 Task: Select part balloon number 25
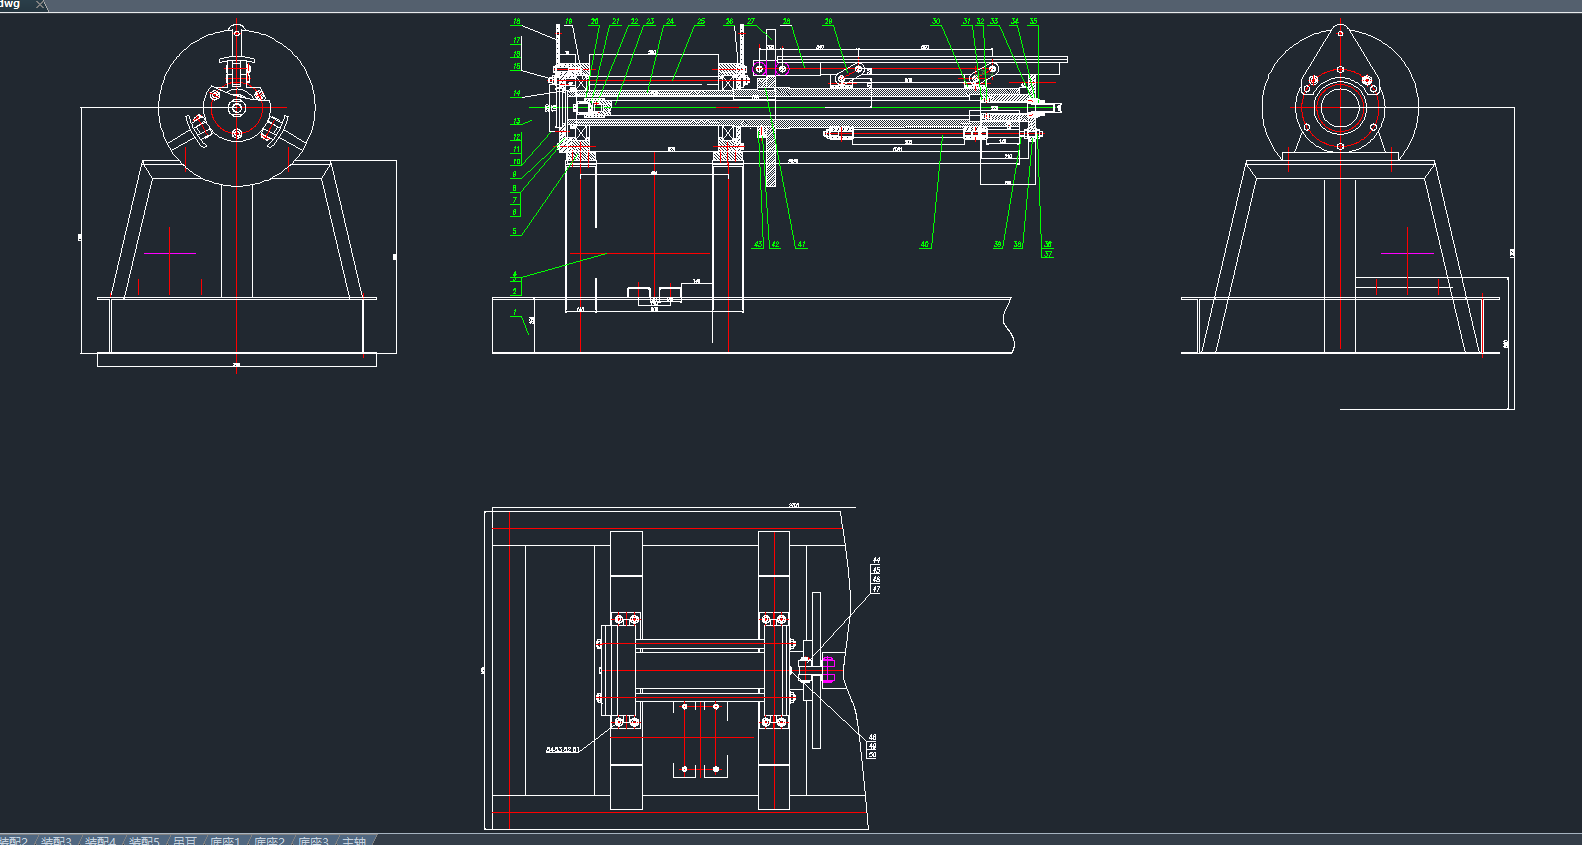click(x=701, y=21)
